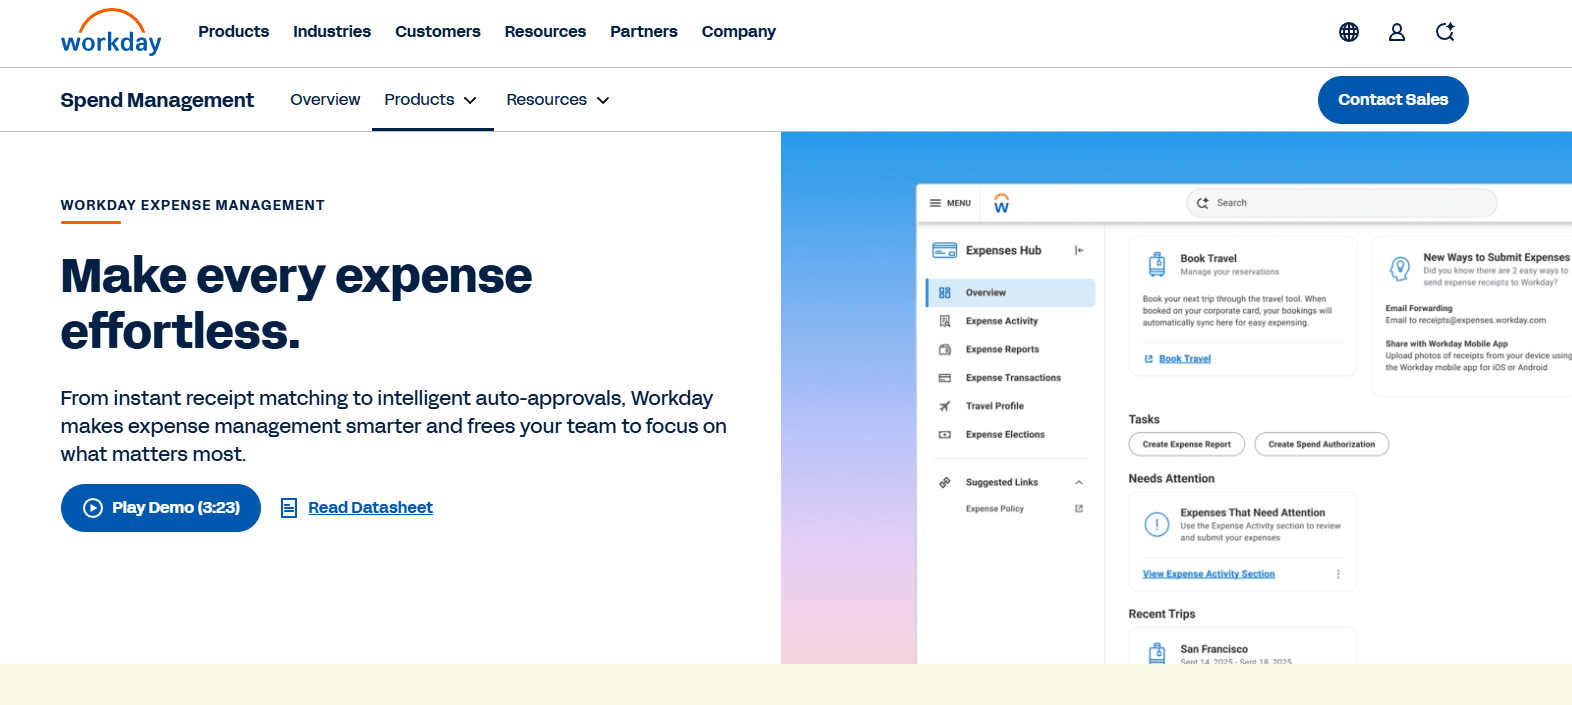
Task: Go to the Overview sub-navigation tab
Action: tap(325, 100)
